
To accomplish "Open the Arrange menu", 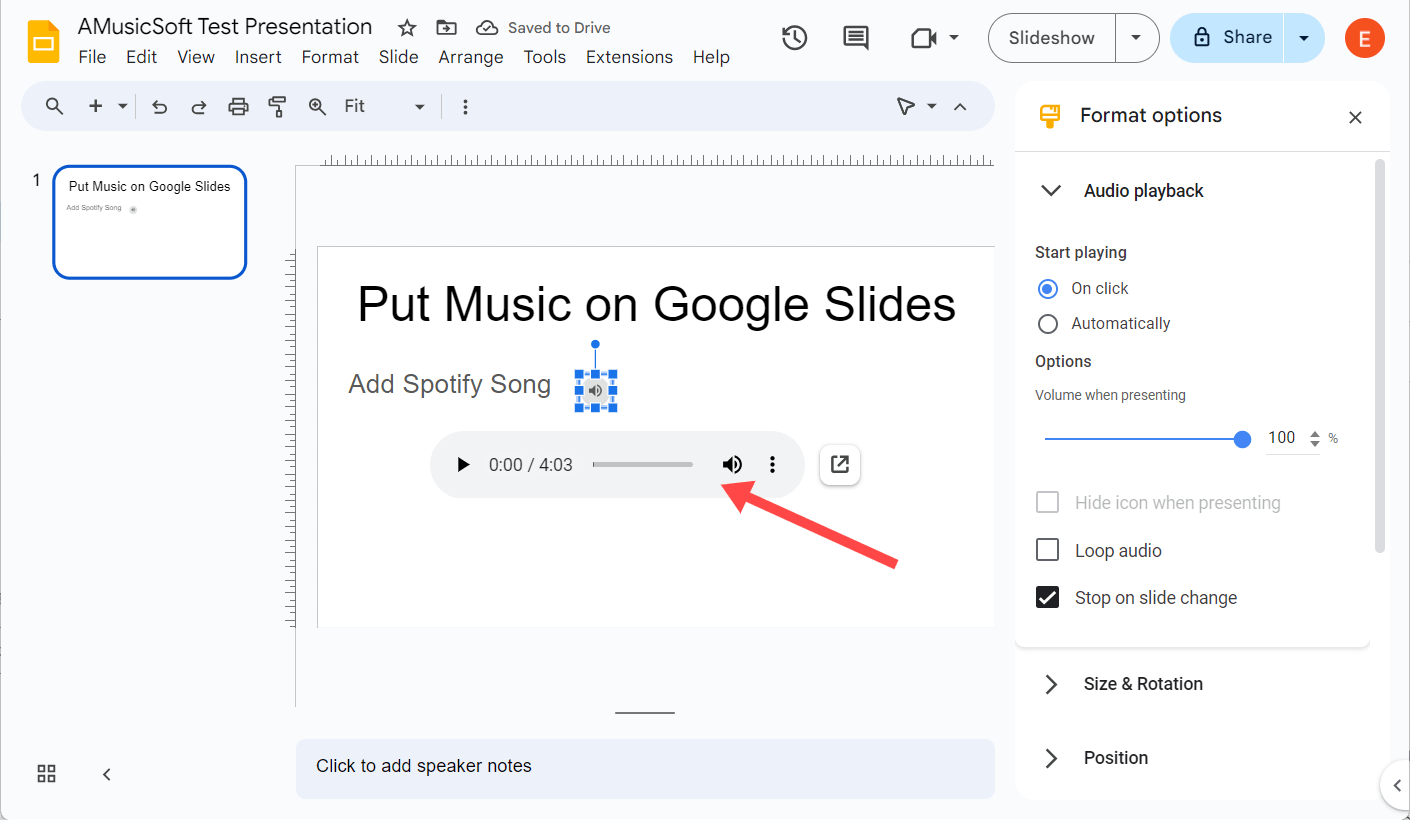I will pos(471,57).
